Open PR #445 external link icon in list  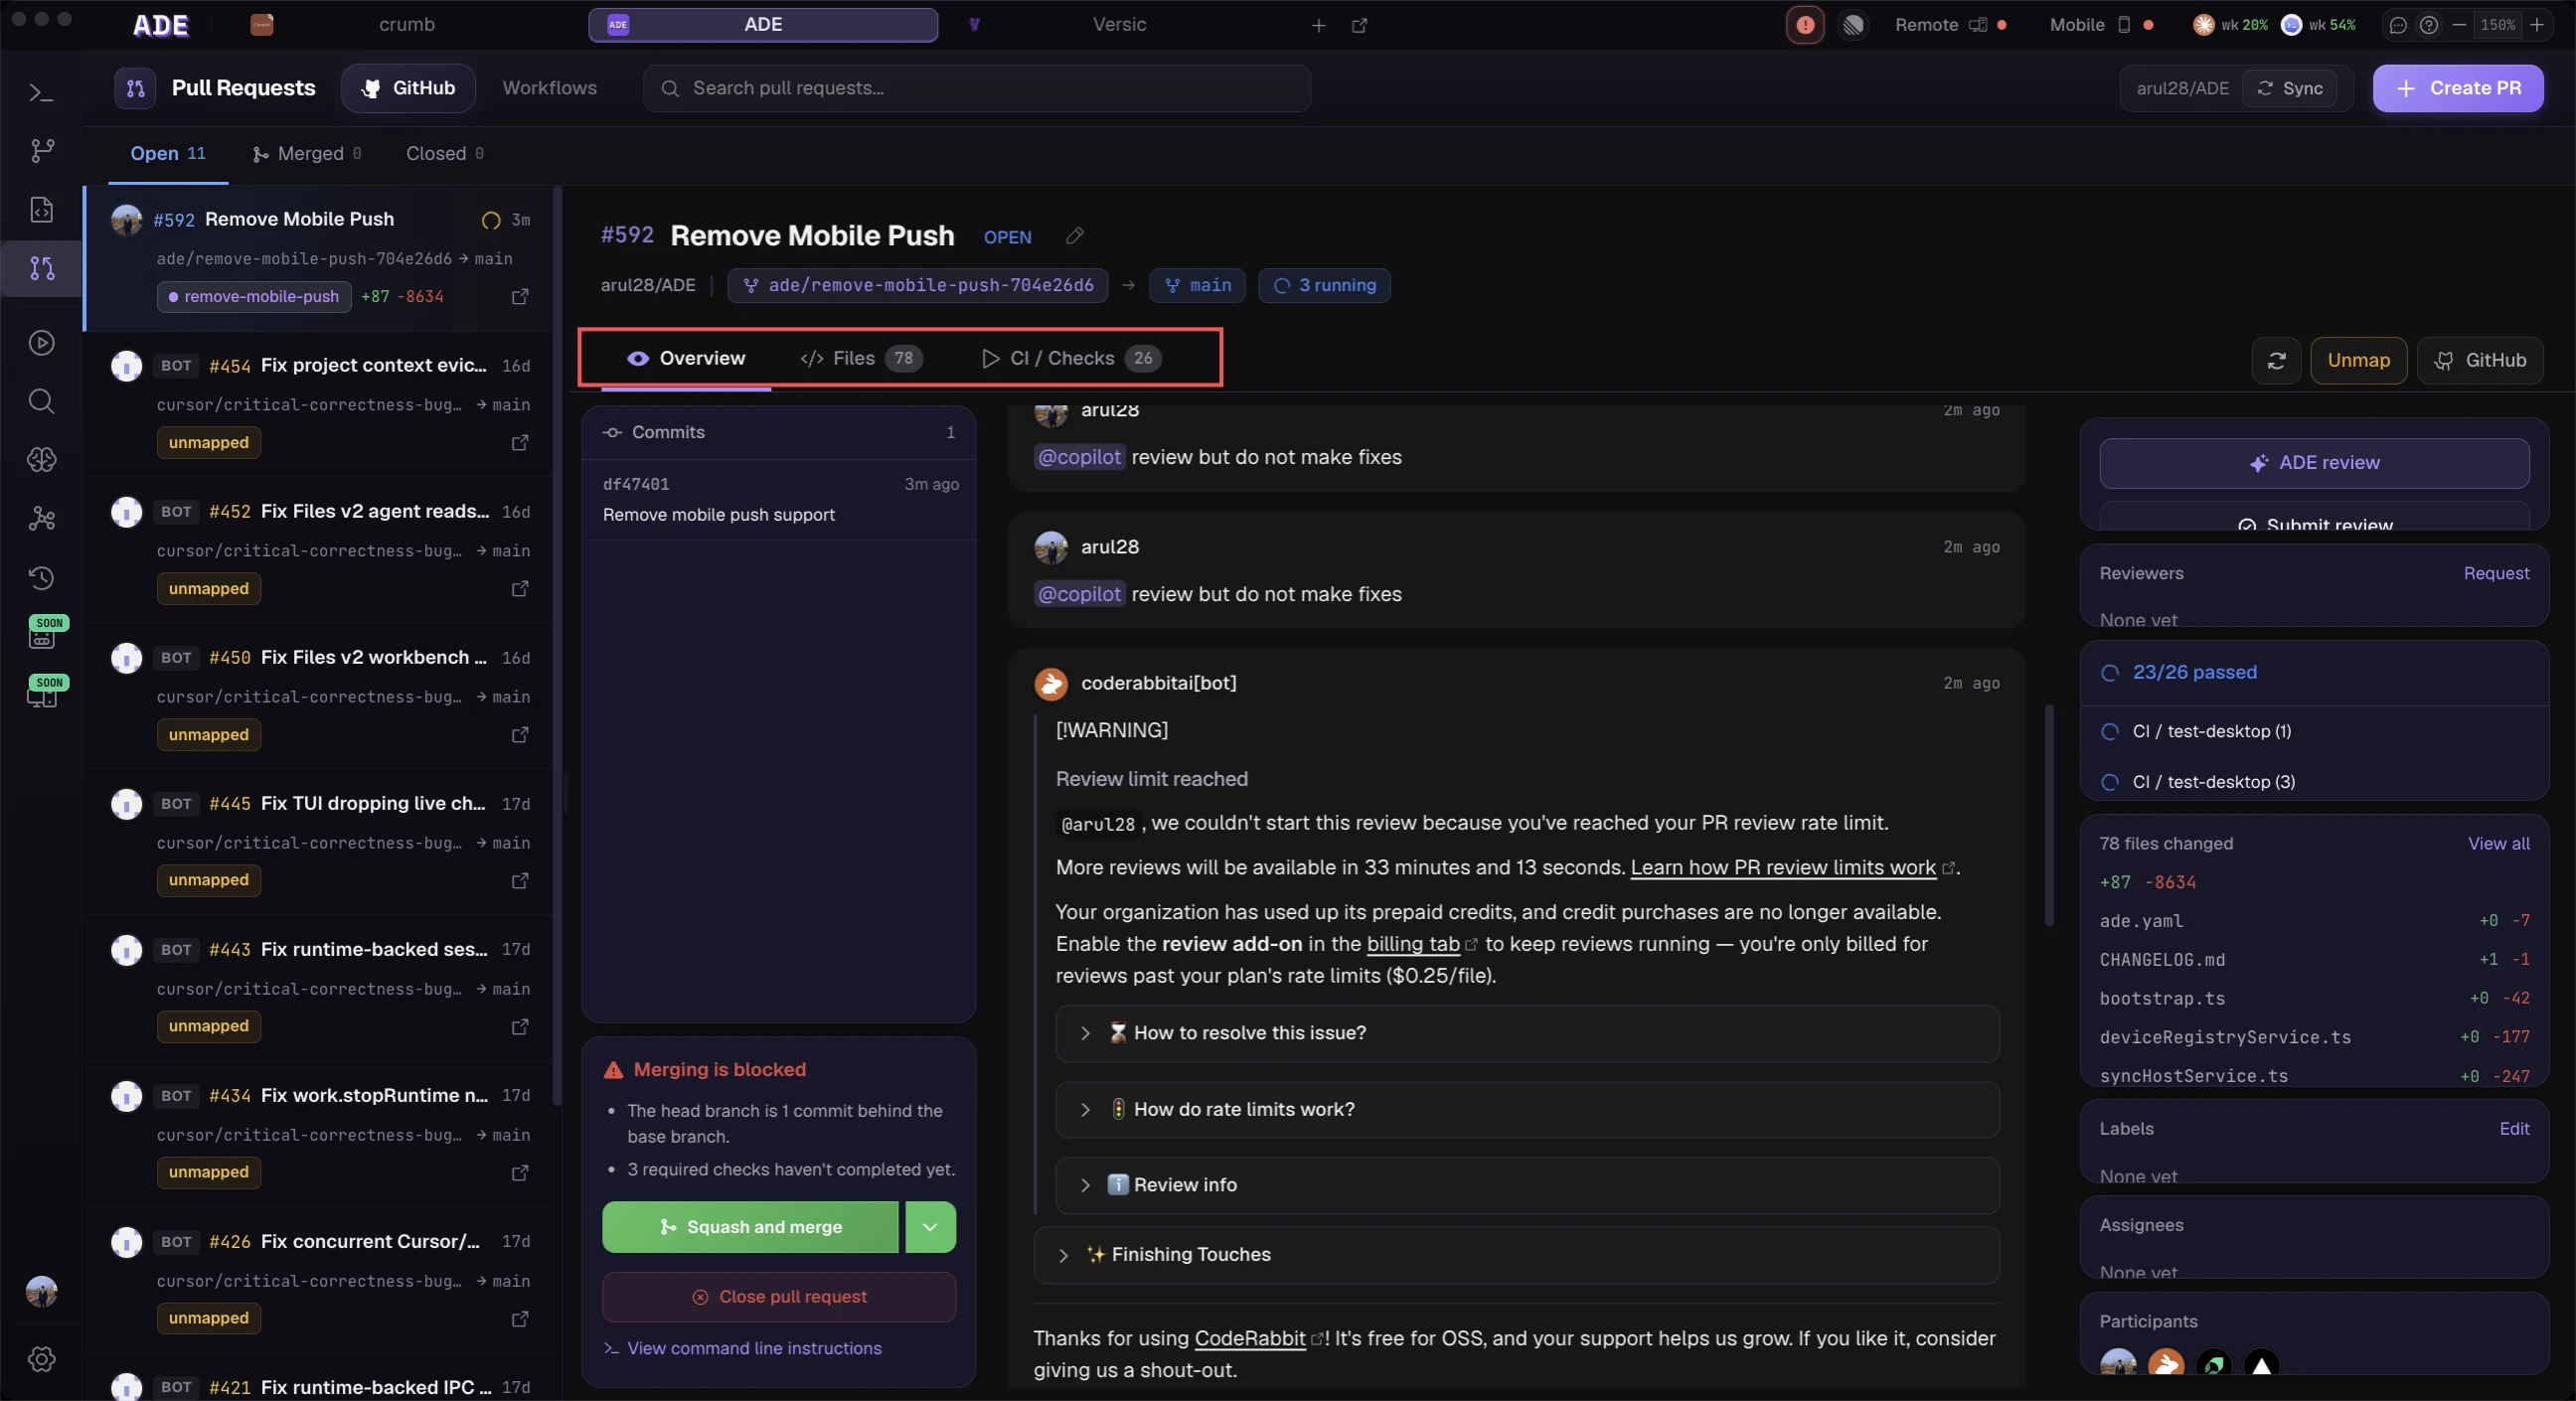point(520,881)
